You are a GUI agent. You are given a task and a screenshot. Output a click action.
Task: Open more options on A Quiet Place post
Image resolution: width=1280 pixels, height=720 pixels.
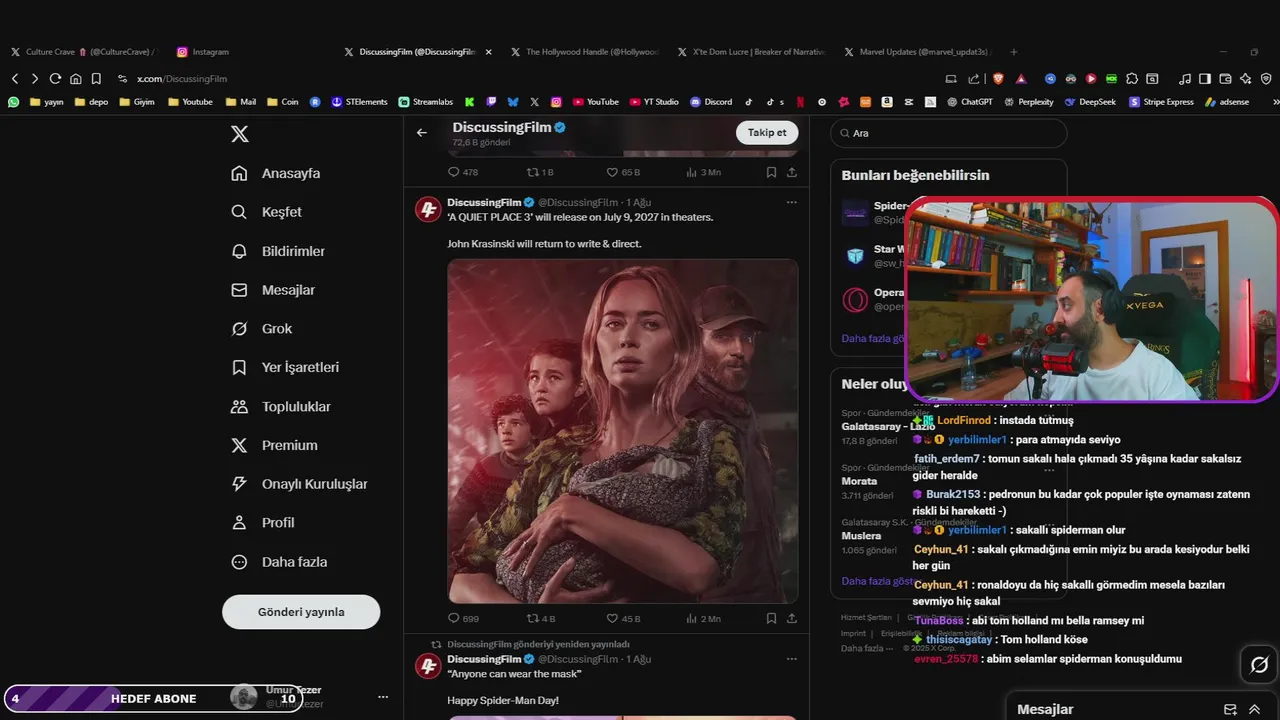pyautogui.click(x=791, y=202)
